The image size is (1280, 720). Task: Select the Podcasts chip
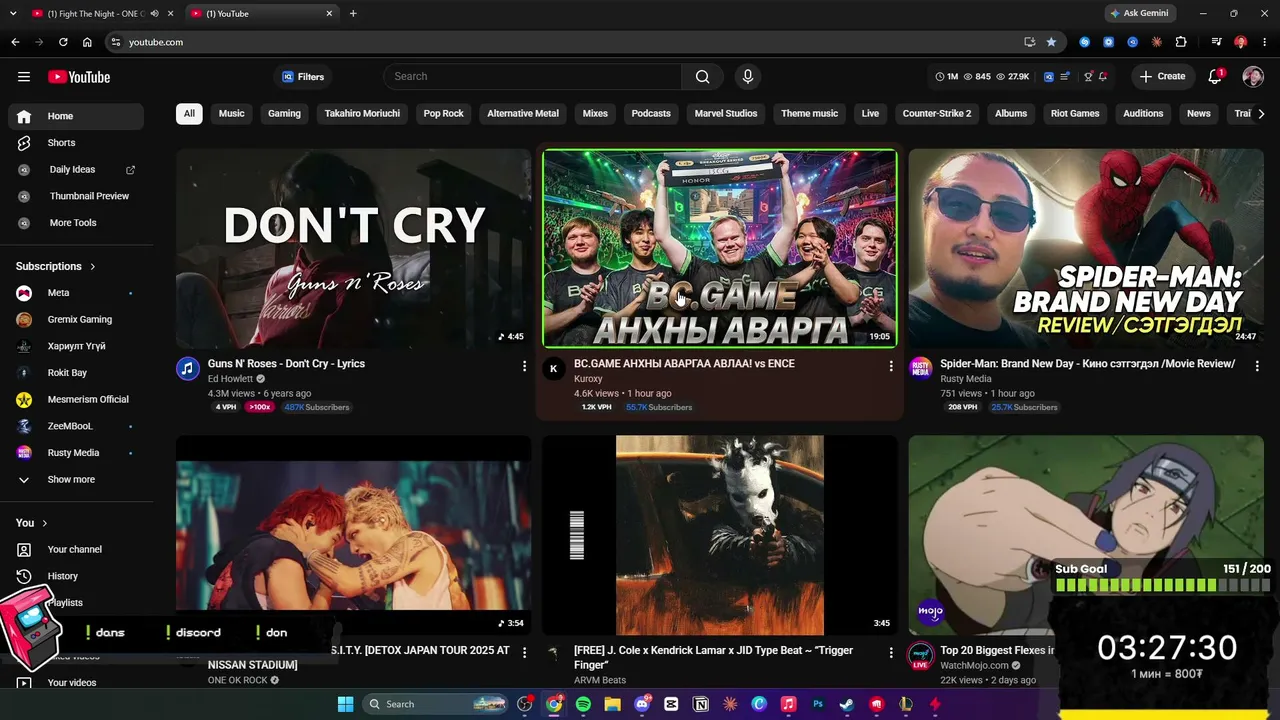651,114
